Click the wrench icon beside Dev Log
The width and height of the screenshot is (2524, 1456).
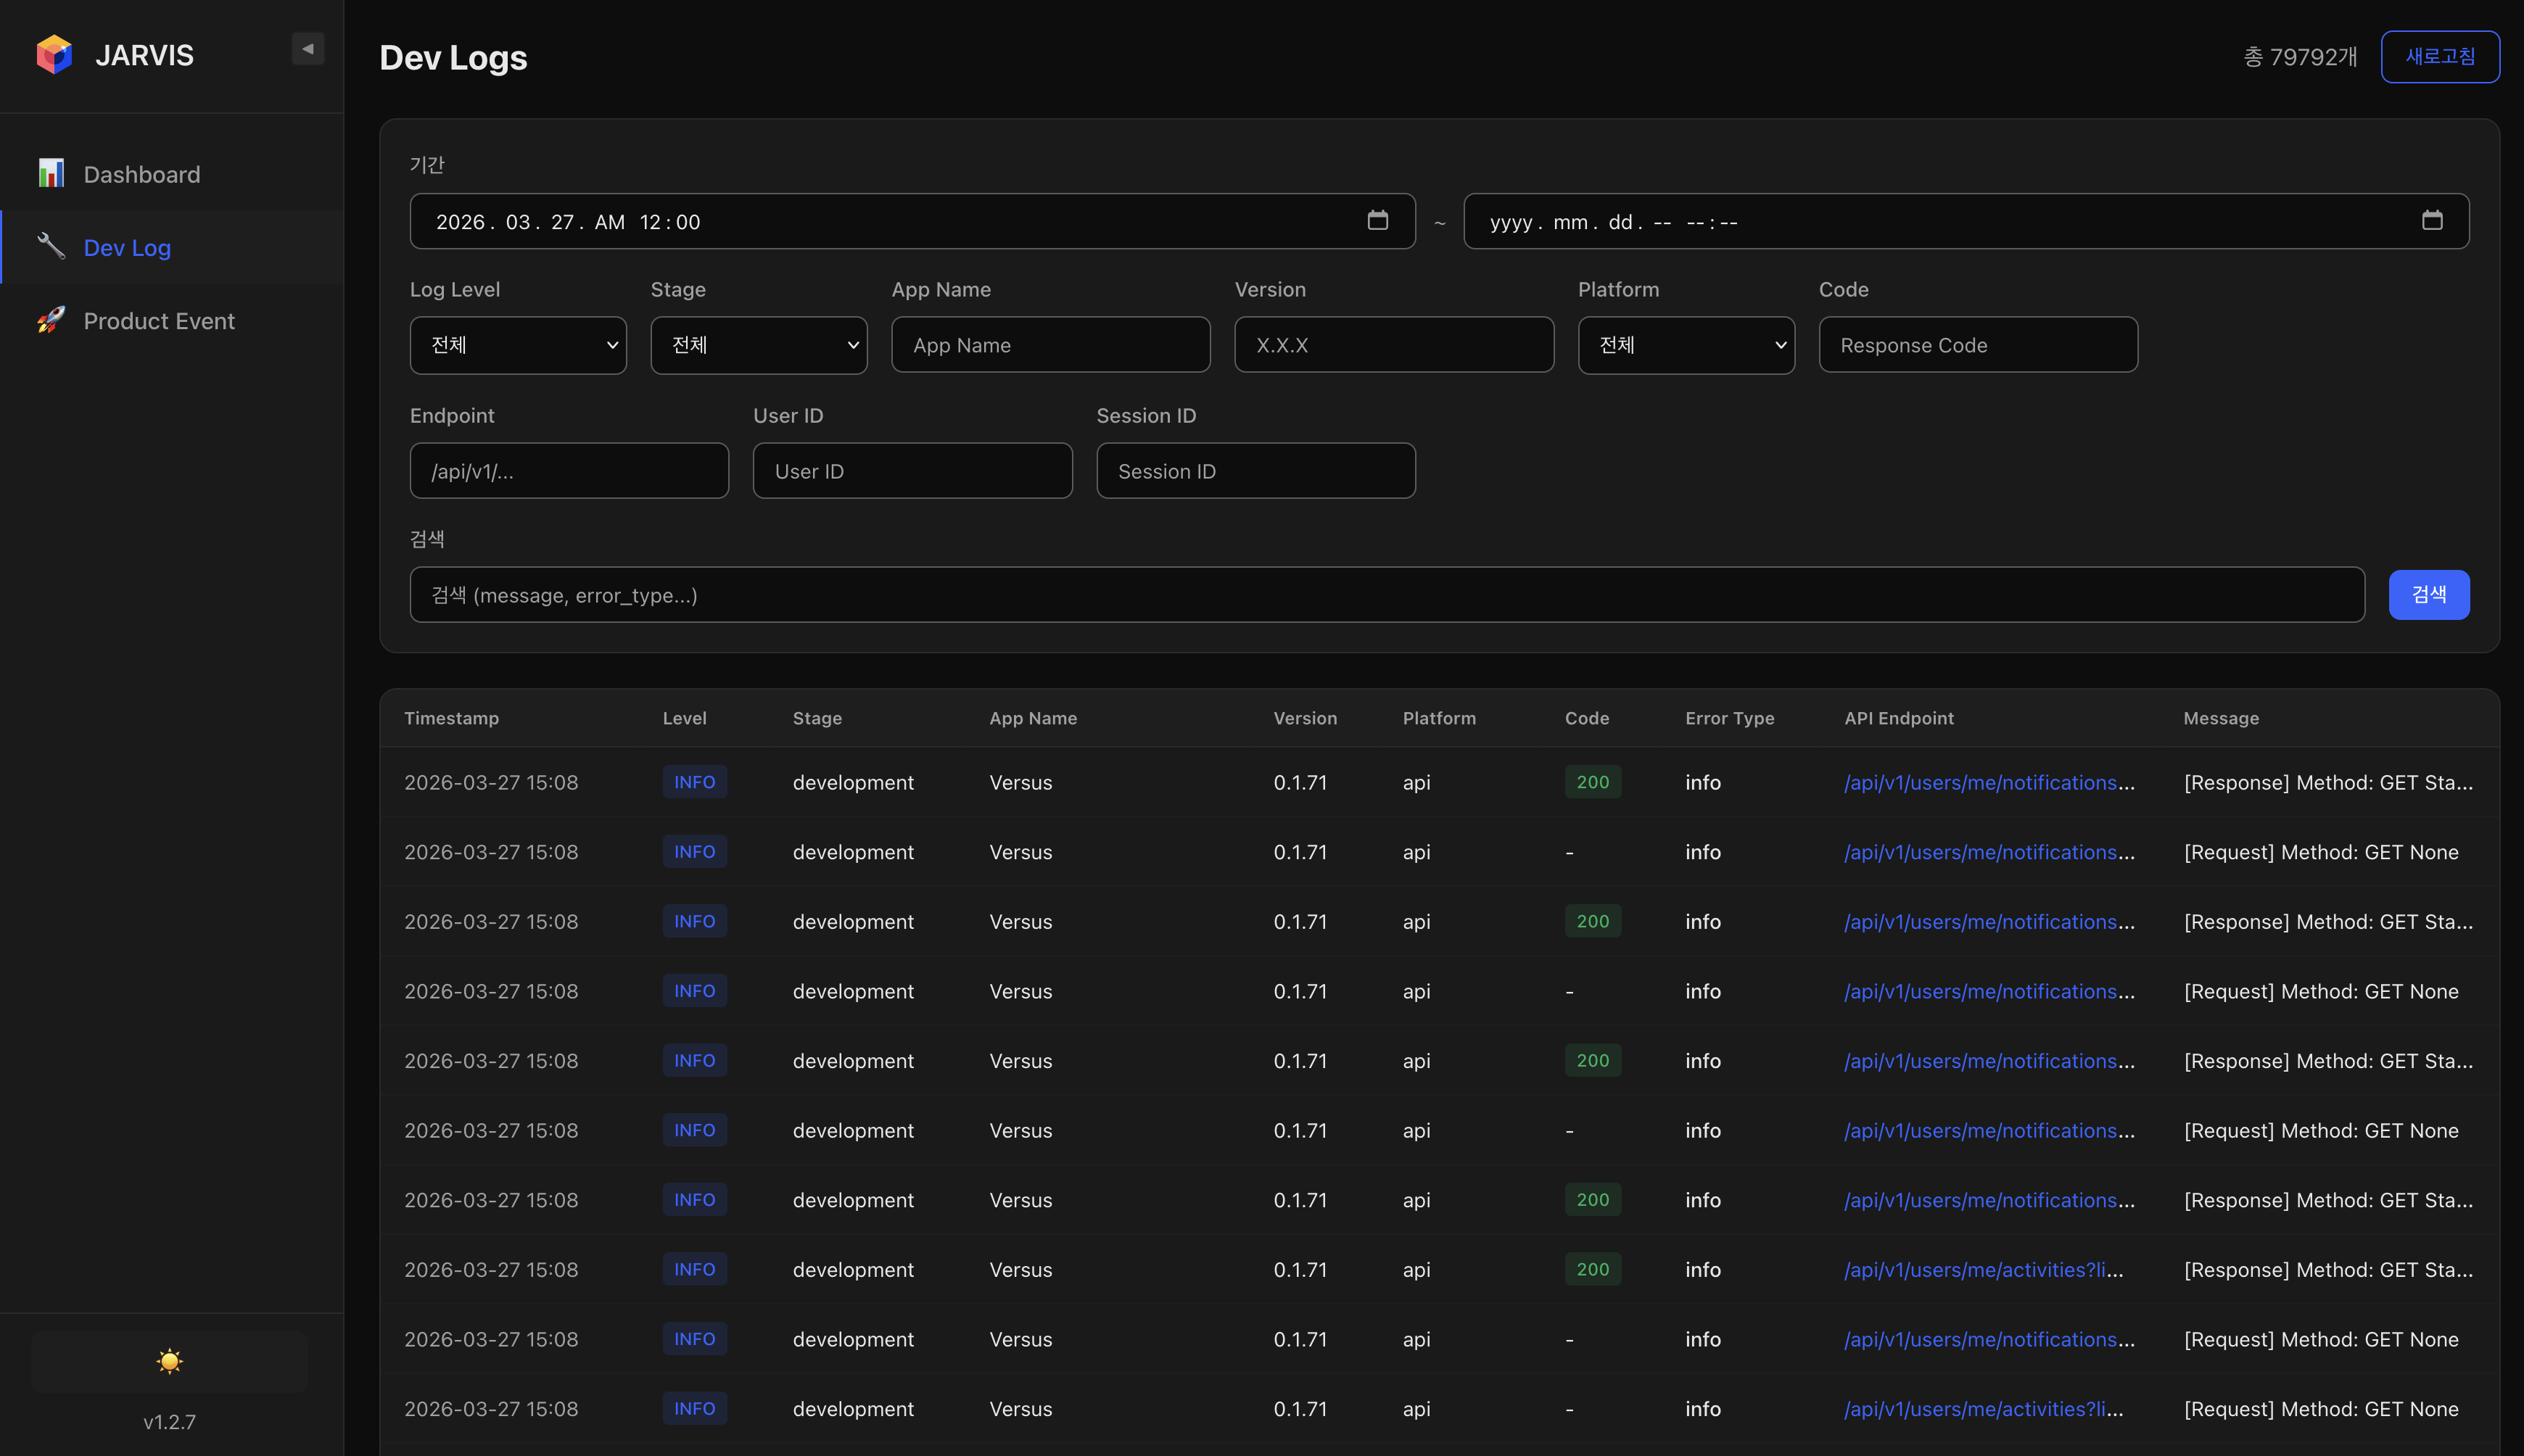pyautogui.click(x=51, y=247)
